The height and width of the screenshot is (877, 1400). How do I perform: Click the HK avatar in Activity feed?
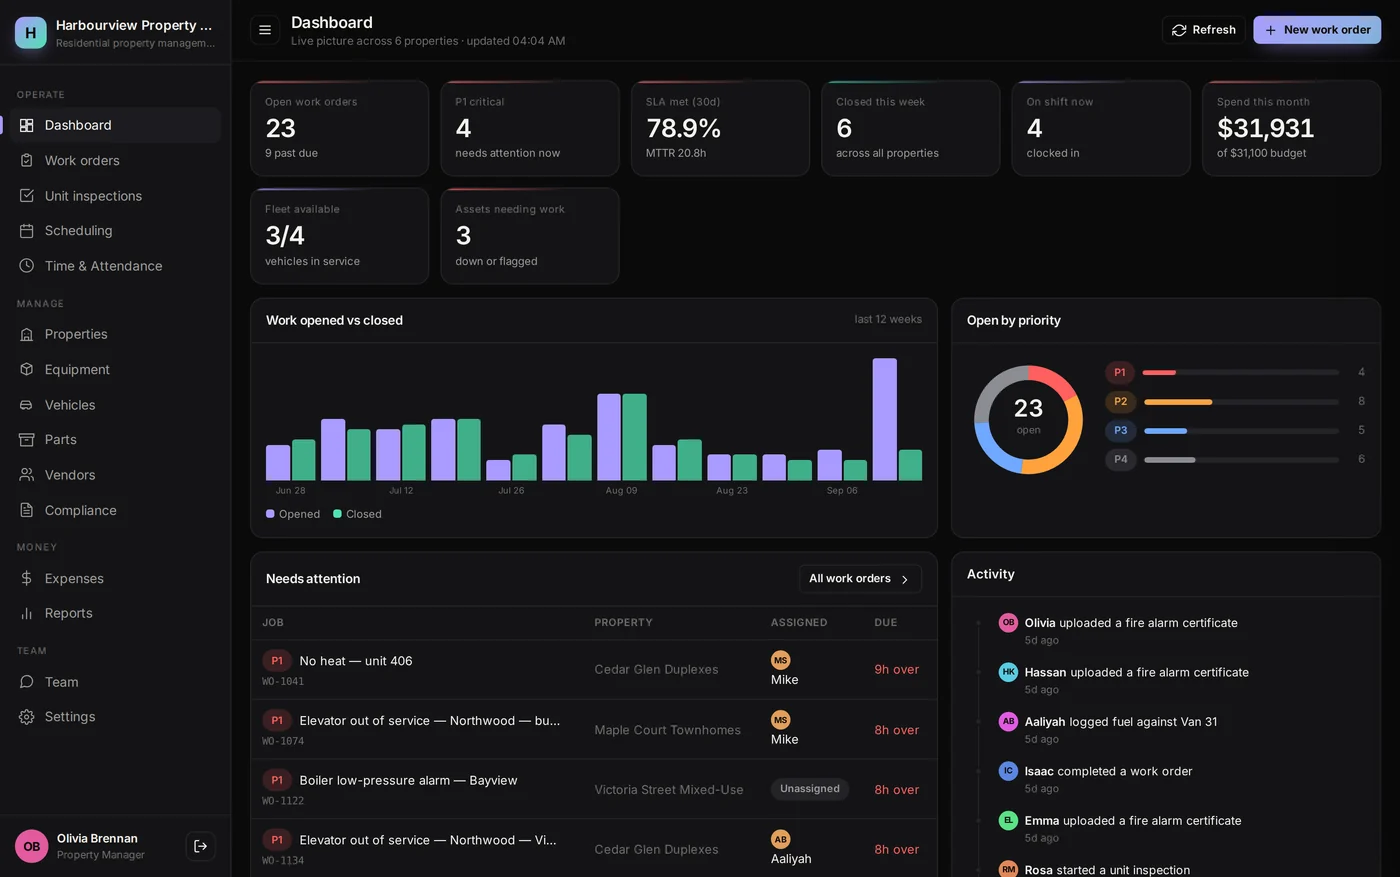tap(1008, 672)
